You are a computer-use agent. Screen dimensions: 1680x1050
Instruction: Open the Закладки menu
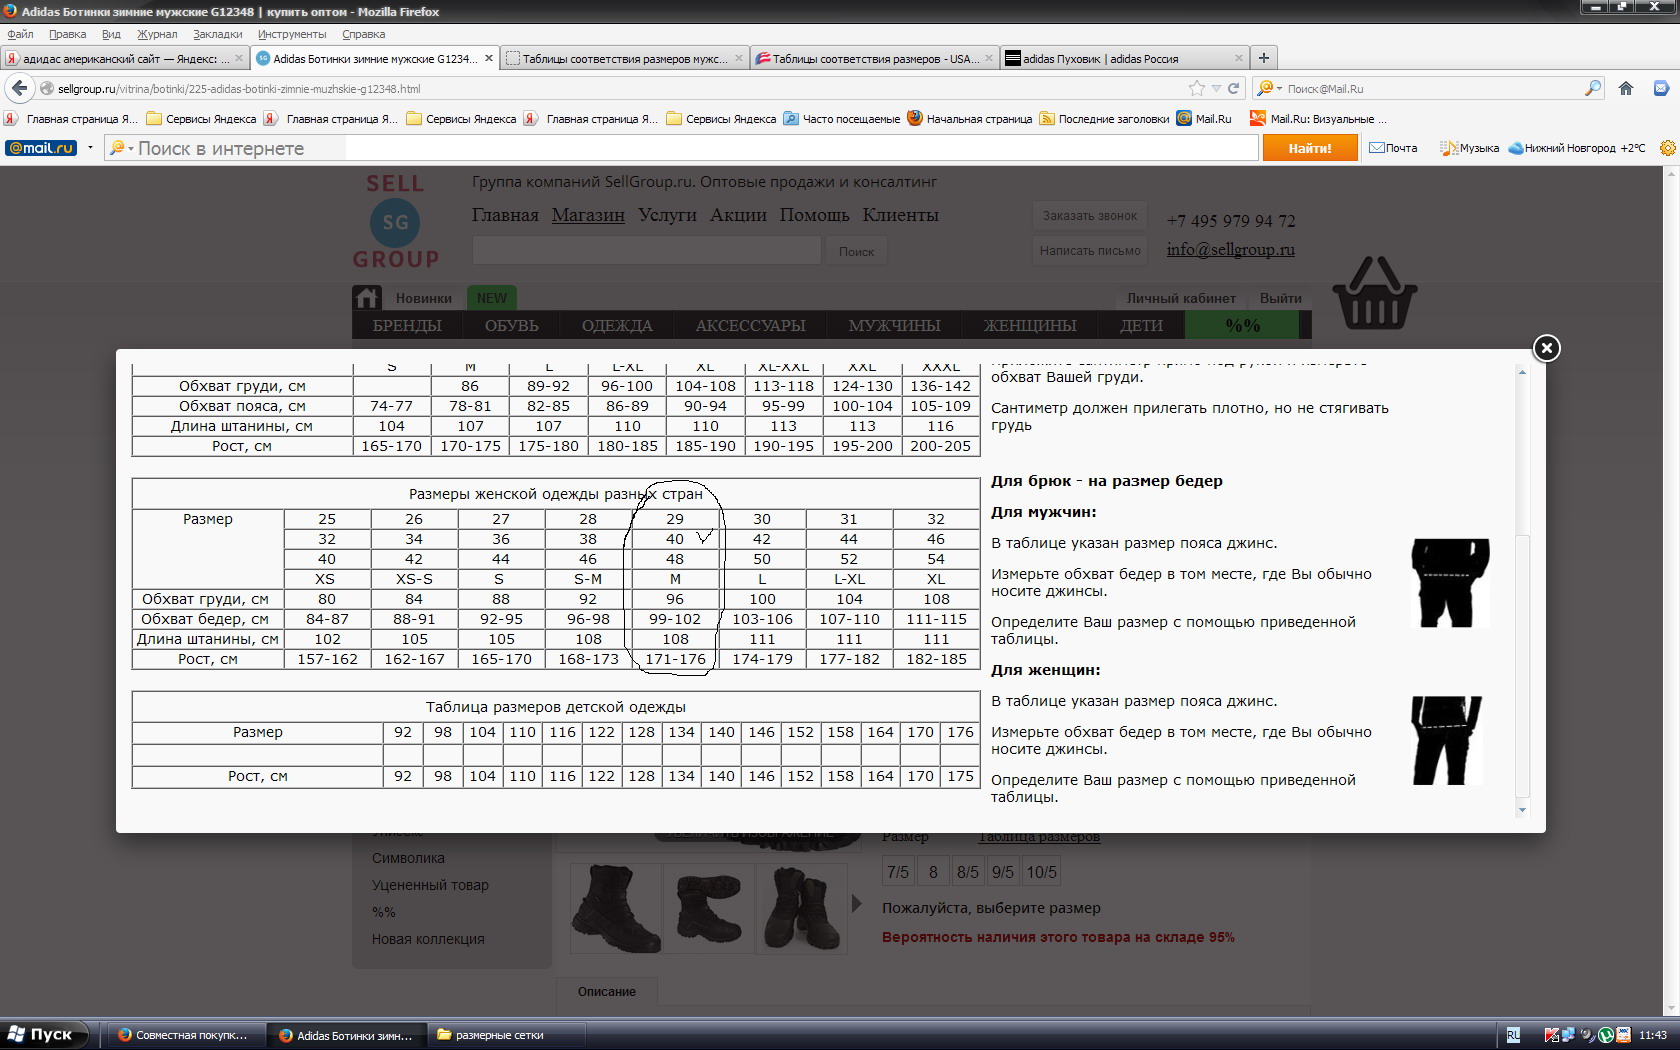(218, 34)
